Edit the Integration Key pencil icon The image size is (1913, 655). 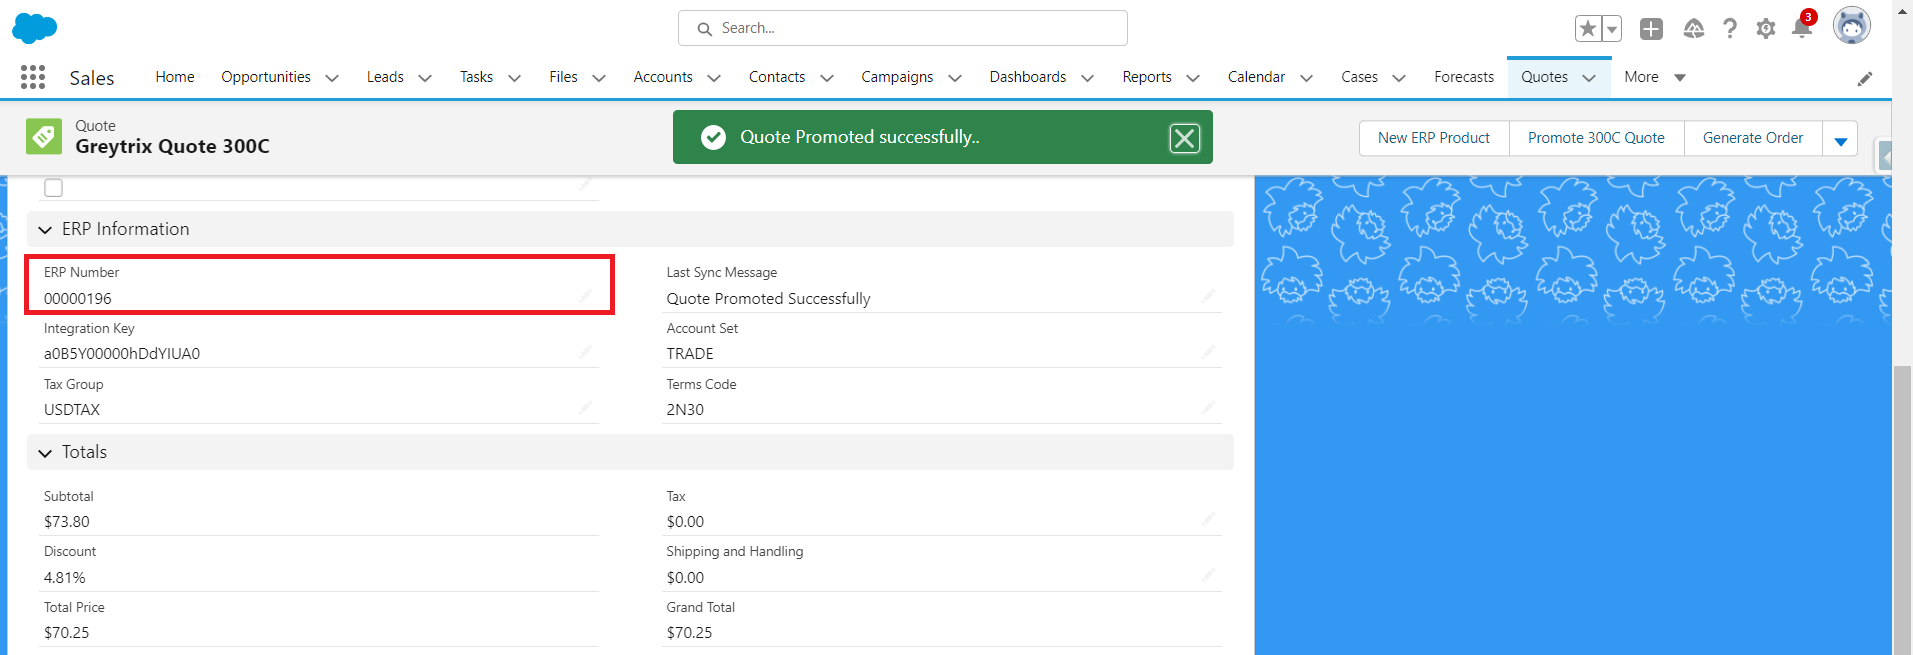point(585,352)
